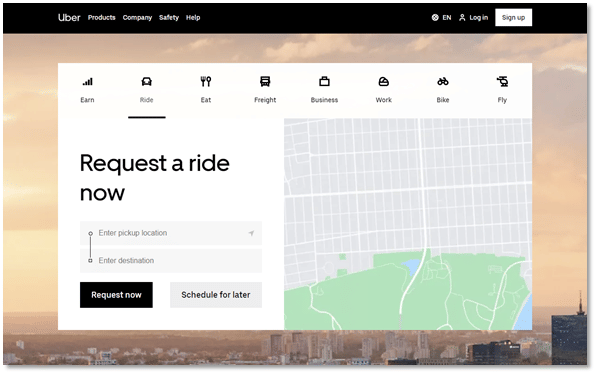Focus the Enter destination field
Screen dimensions: 596x374
tap(171, 261)
